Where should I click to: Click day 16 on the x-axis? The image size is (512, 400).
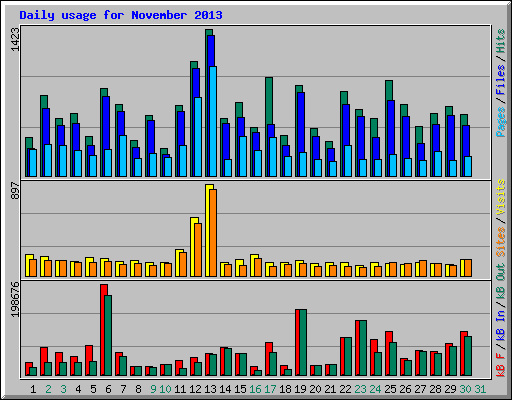click(255, 389)
